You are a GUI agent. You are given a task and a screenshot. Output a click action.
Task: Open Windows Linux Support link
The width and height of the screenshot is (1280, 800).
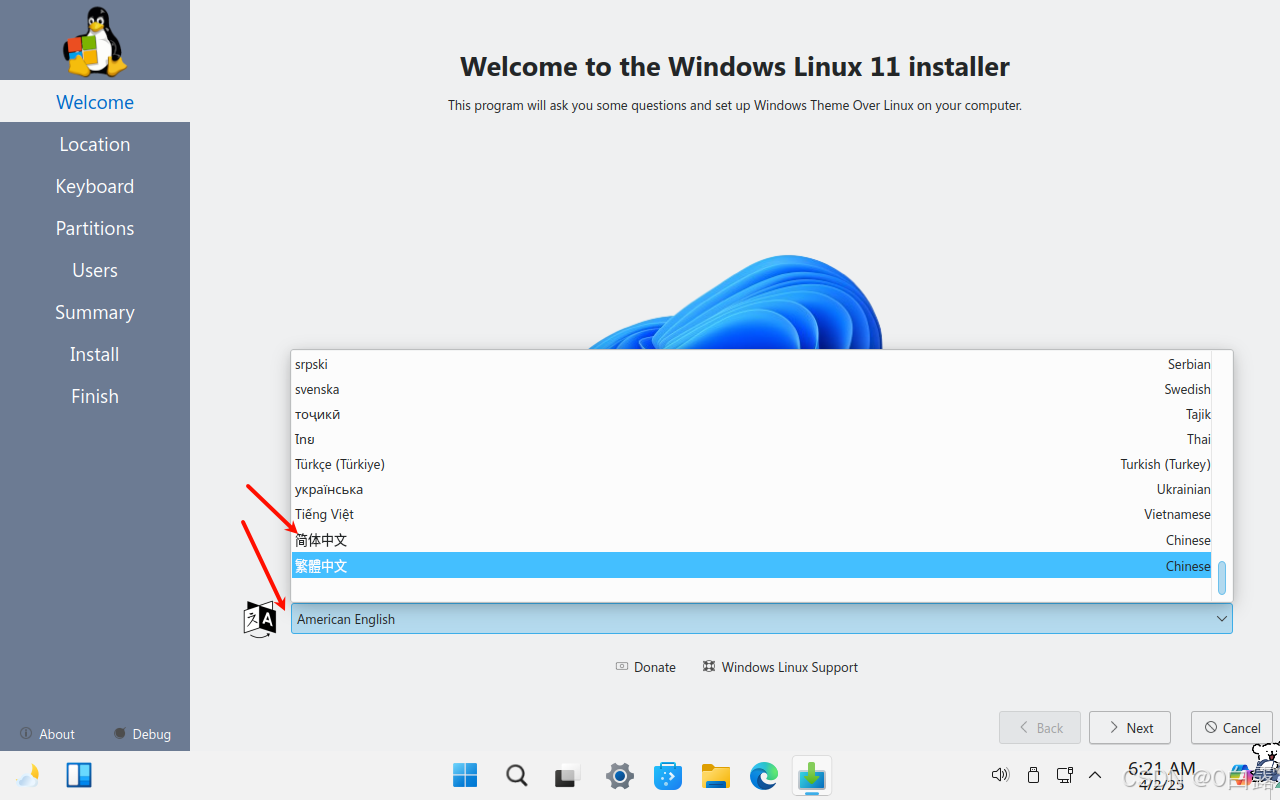click(780, 667)
